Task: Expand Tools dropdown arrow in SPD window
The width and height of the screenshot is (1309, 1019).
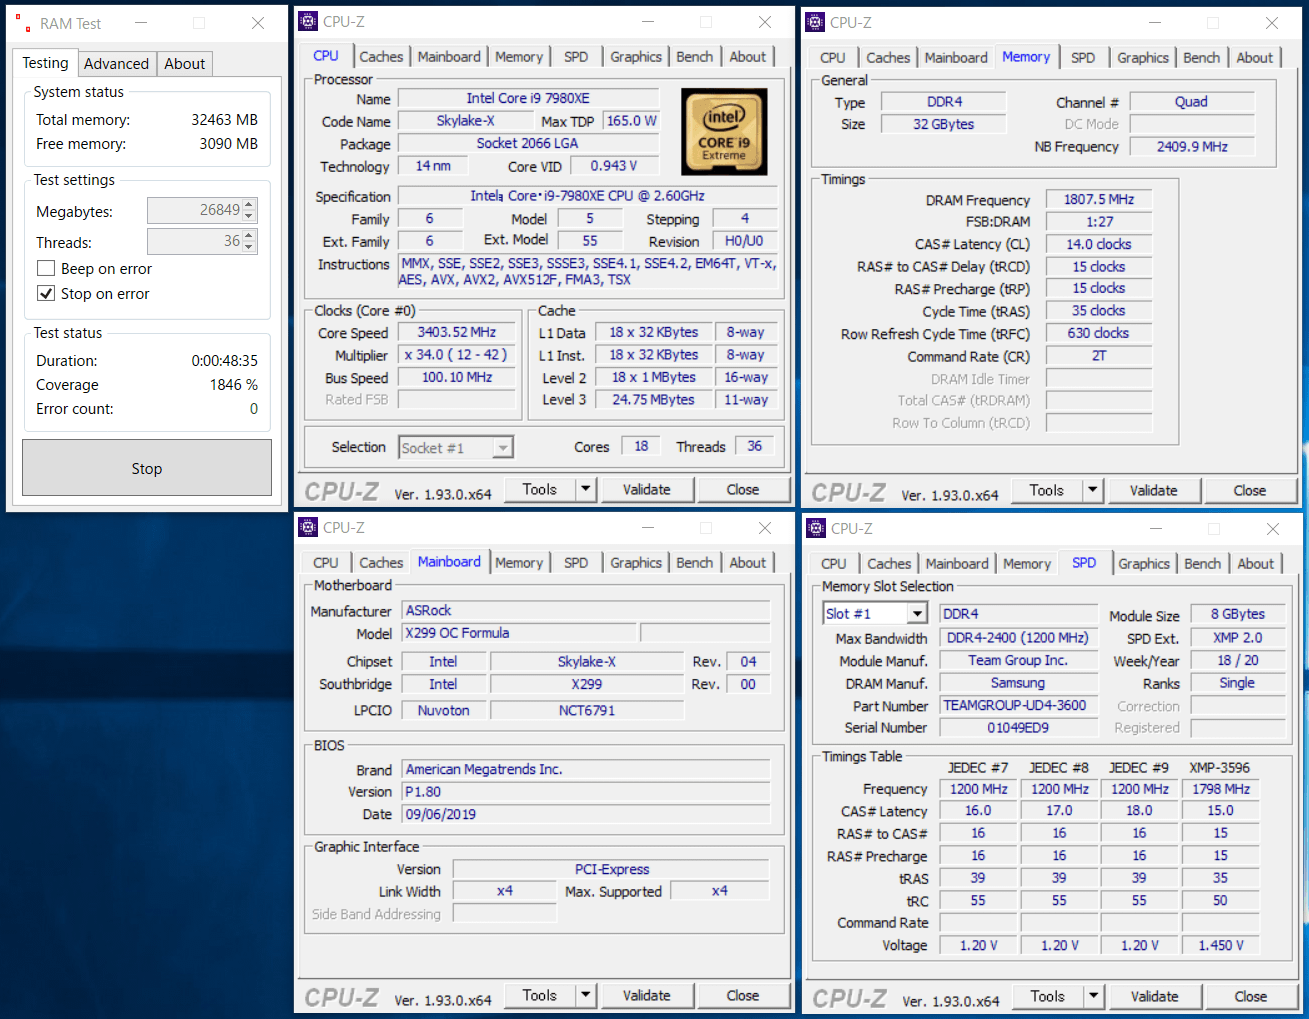Action: pyautogui.click(x=1093, y=996)
